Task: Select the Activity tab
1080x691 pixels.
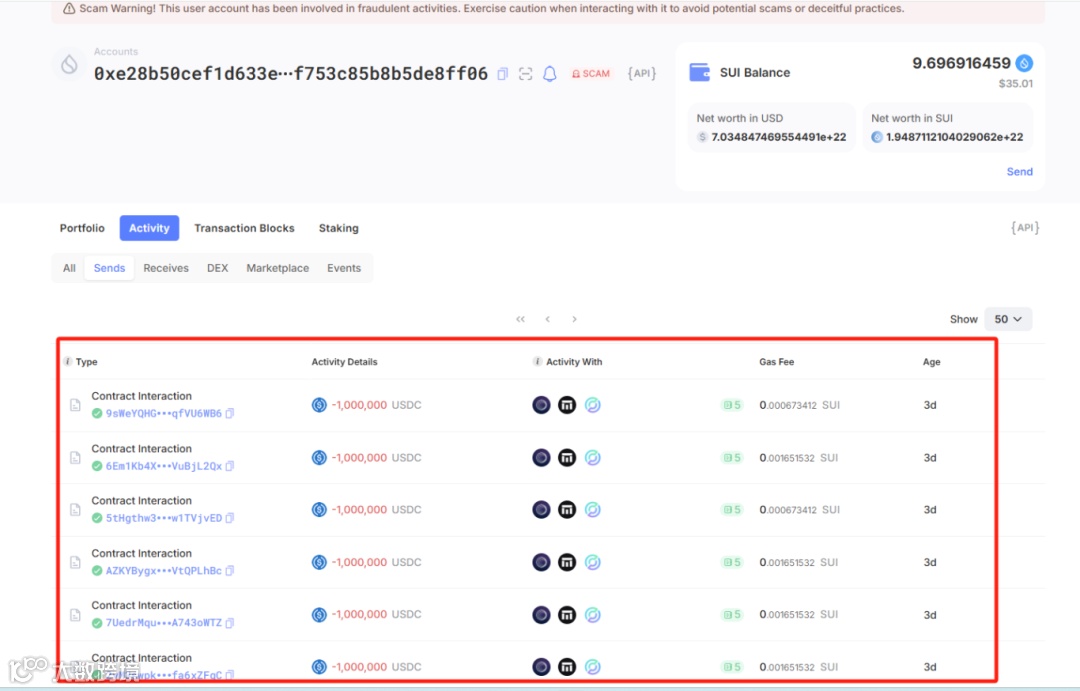Action: pyautogui.click(x=149, y=228)
